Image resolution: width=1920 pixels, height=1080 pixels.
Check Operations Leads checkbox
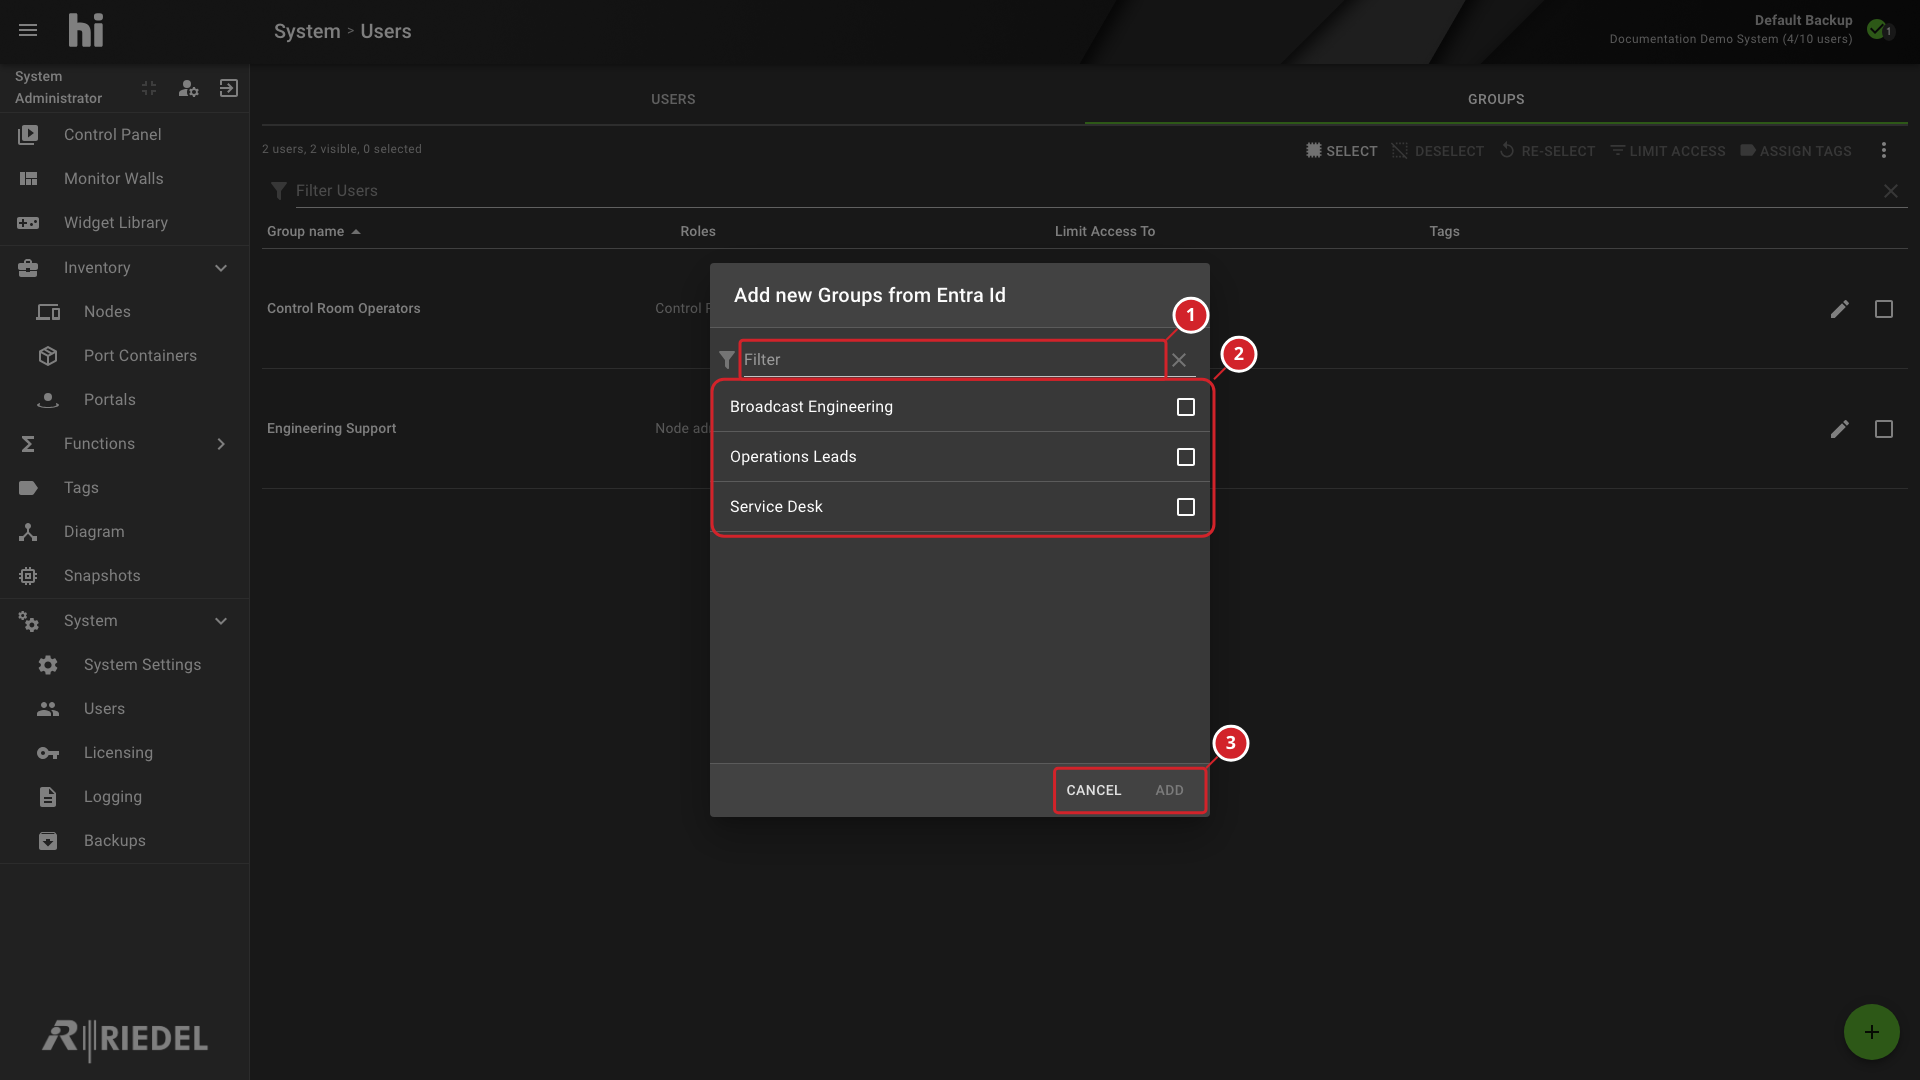pos(1185,457)
